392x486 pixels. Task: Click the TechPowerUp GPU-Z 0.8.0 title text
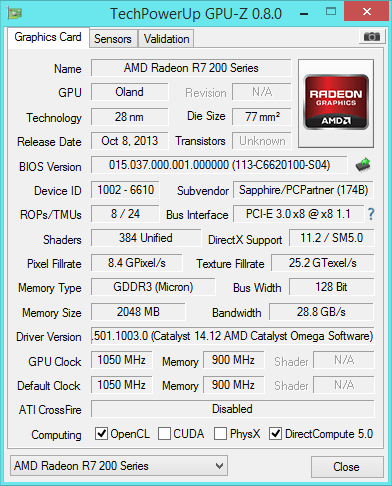click(196, 14)
